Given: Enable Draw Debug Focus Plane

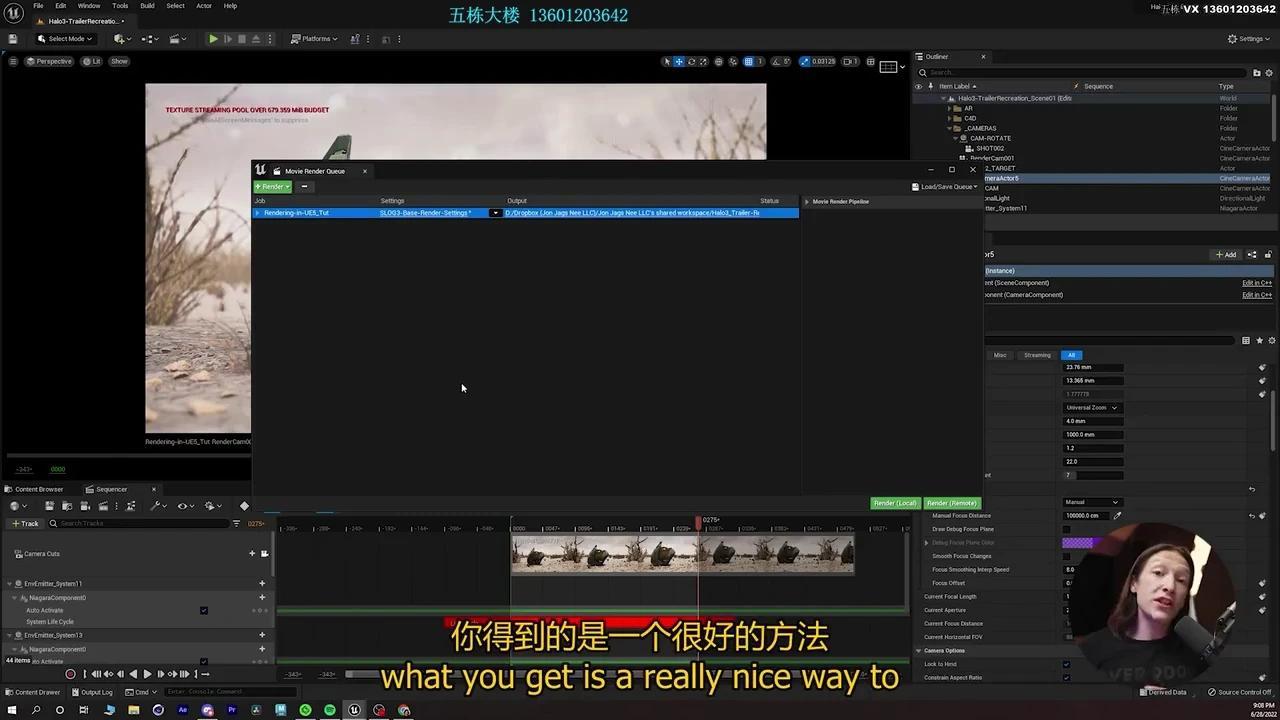Looking at the screenshot, I should 1066,528.
